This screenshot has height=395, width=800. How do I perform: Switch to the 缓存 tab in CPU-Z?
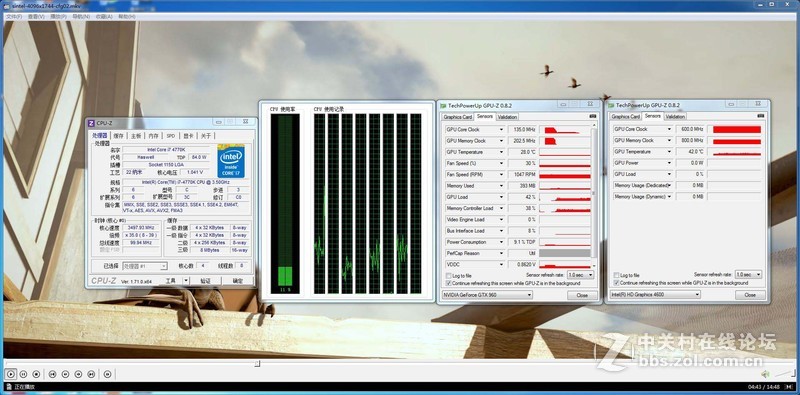[x=118, y=136]
